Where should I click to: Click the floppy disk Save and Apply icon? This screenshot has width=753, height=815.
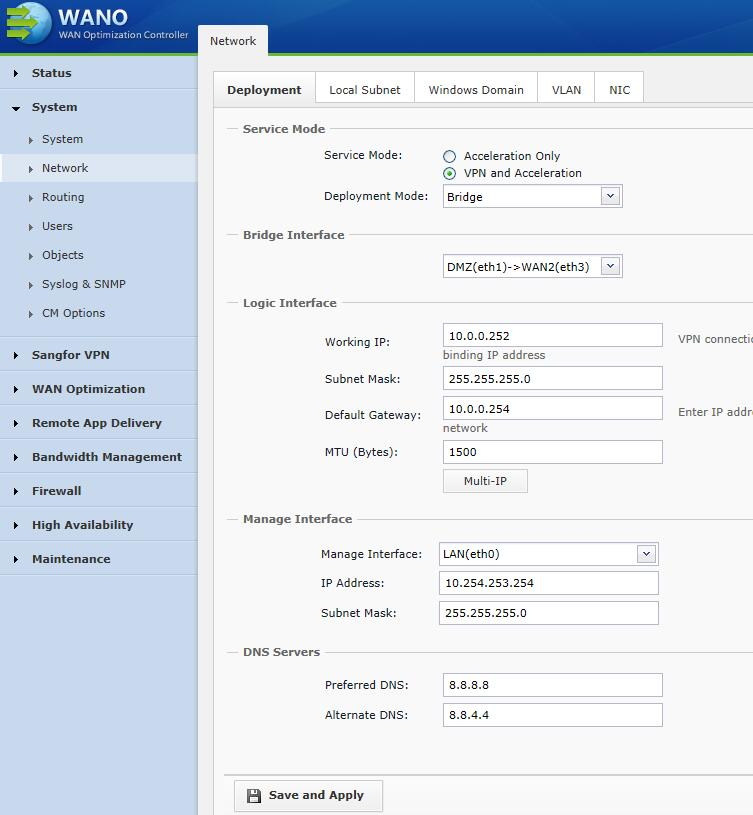(254, 796)
